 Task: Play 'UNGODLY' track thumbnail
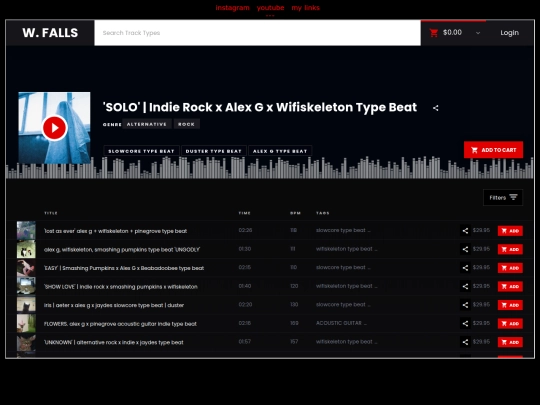26,249
